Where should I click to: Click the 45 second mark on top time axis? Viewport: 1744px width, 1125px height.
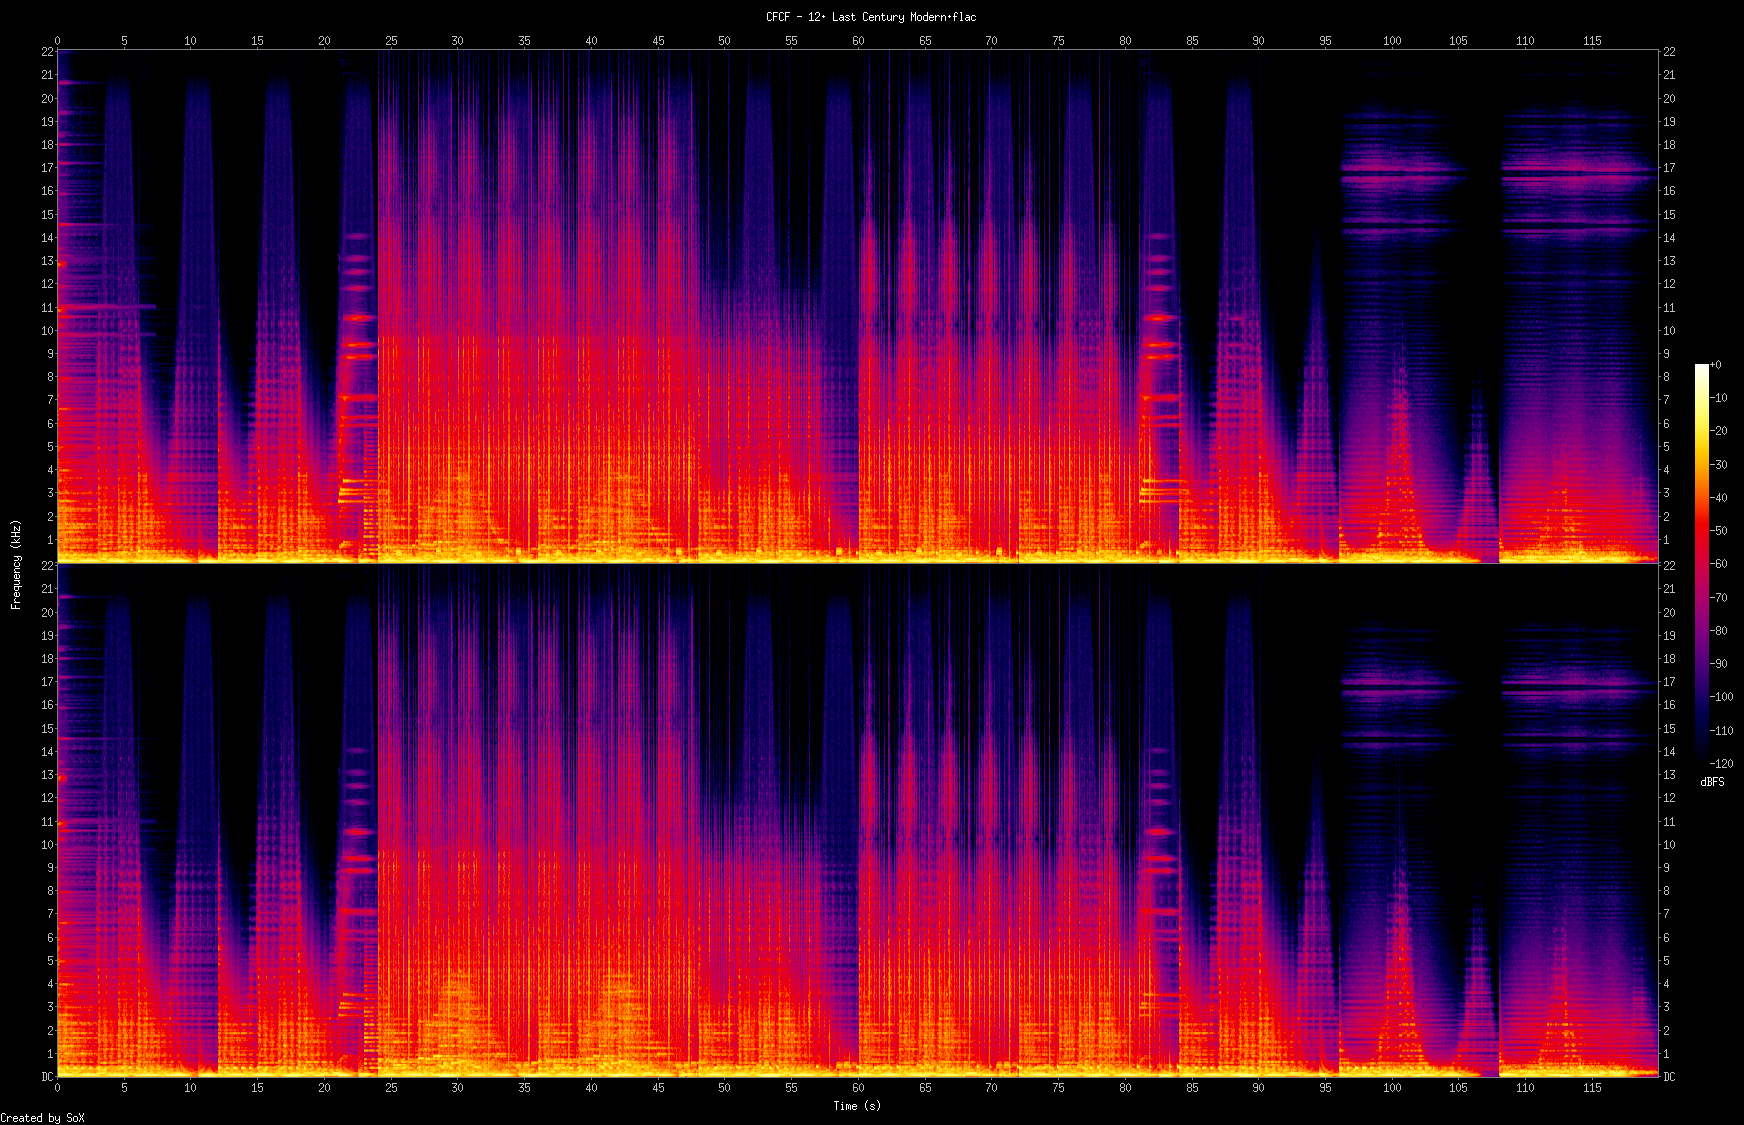[x=658, y=41]
